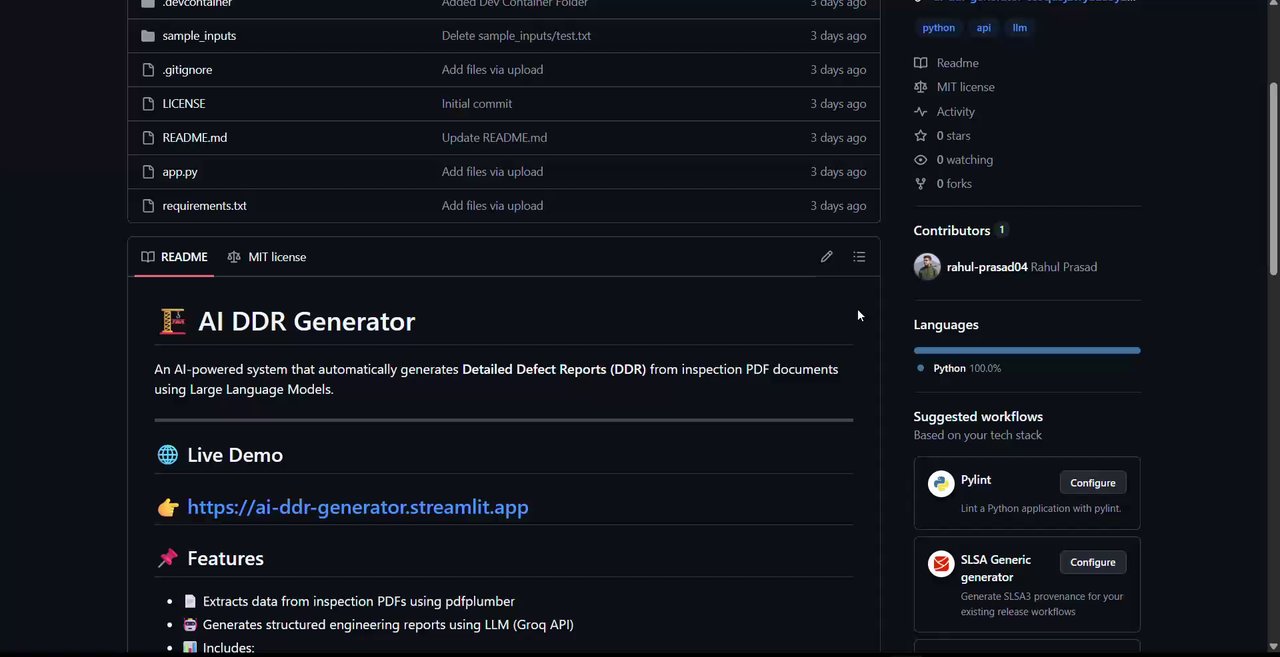The width and height of the screenshot is (1280, 657).
Task: Configure the Pylint workflow
Action: [1093, 483]
